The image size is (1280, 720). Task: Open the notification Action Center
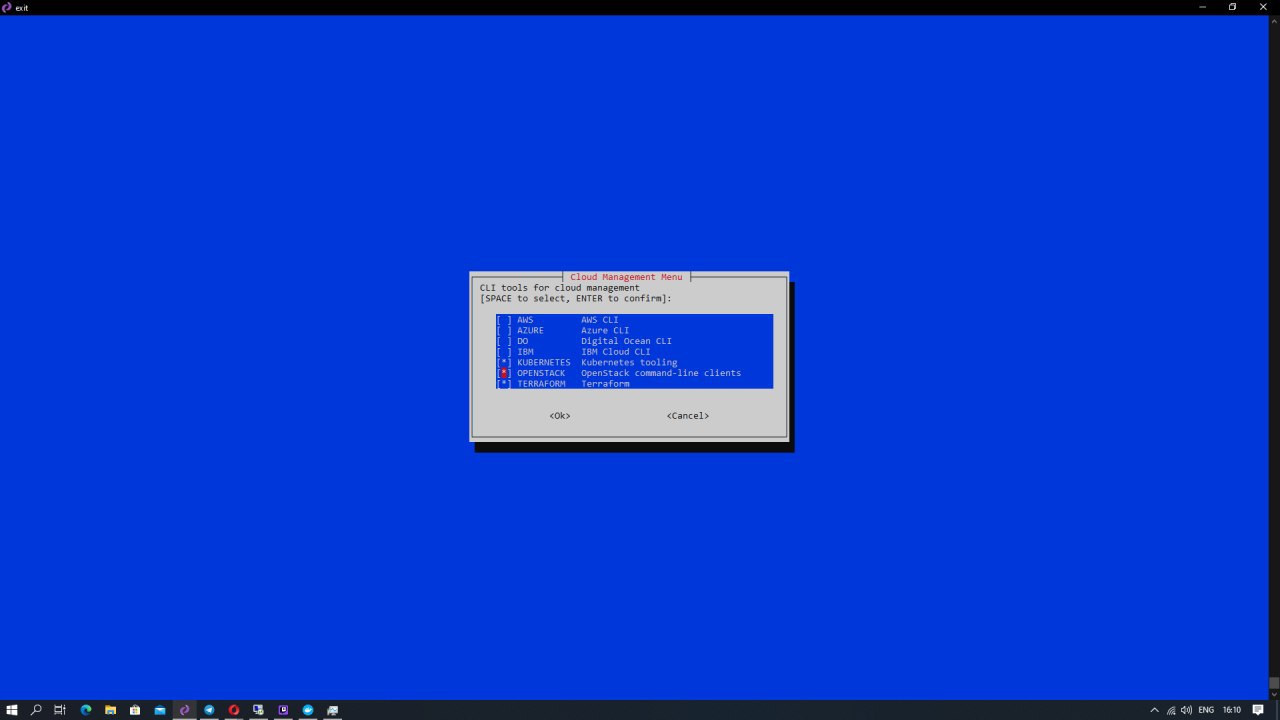tap(1258, 710)
